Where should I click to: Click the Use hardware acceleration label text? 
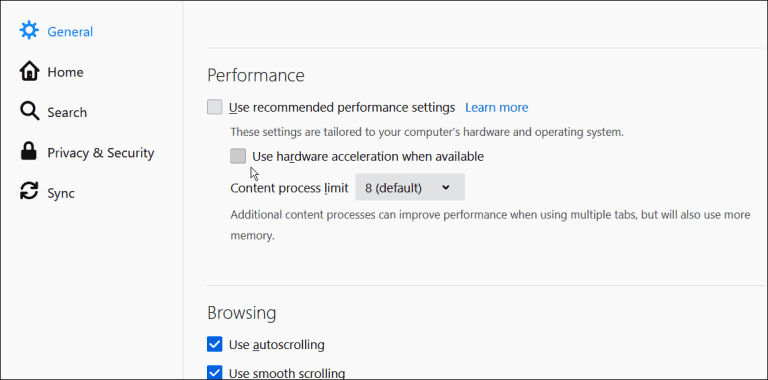click(368, 157)
